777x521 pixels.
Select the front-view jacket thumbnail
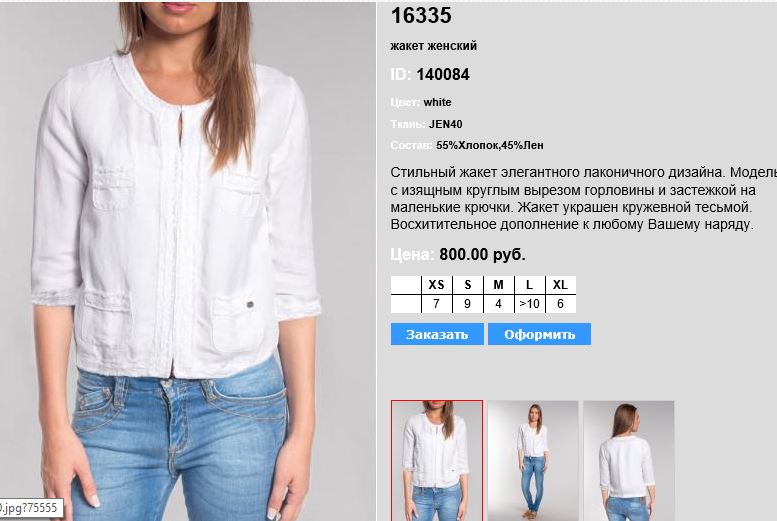click(437, 461)
